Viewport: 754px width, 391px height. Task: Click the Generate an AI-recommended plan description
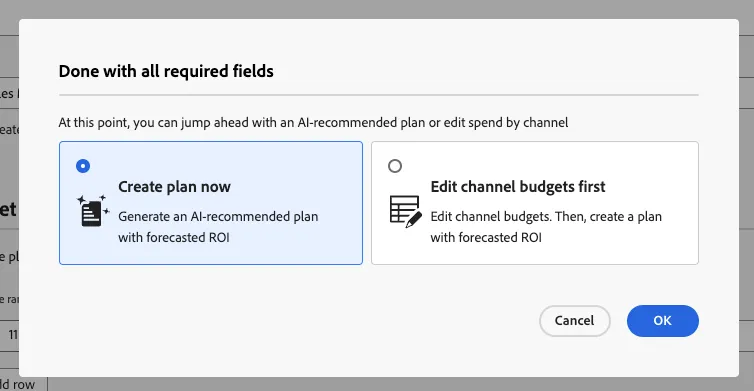click(218, 227)
